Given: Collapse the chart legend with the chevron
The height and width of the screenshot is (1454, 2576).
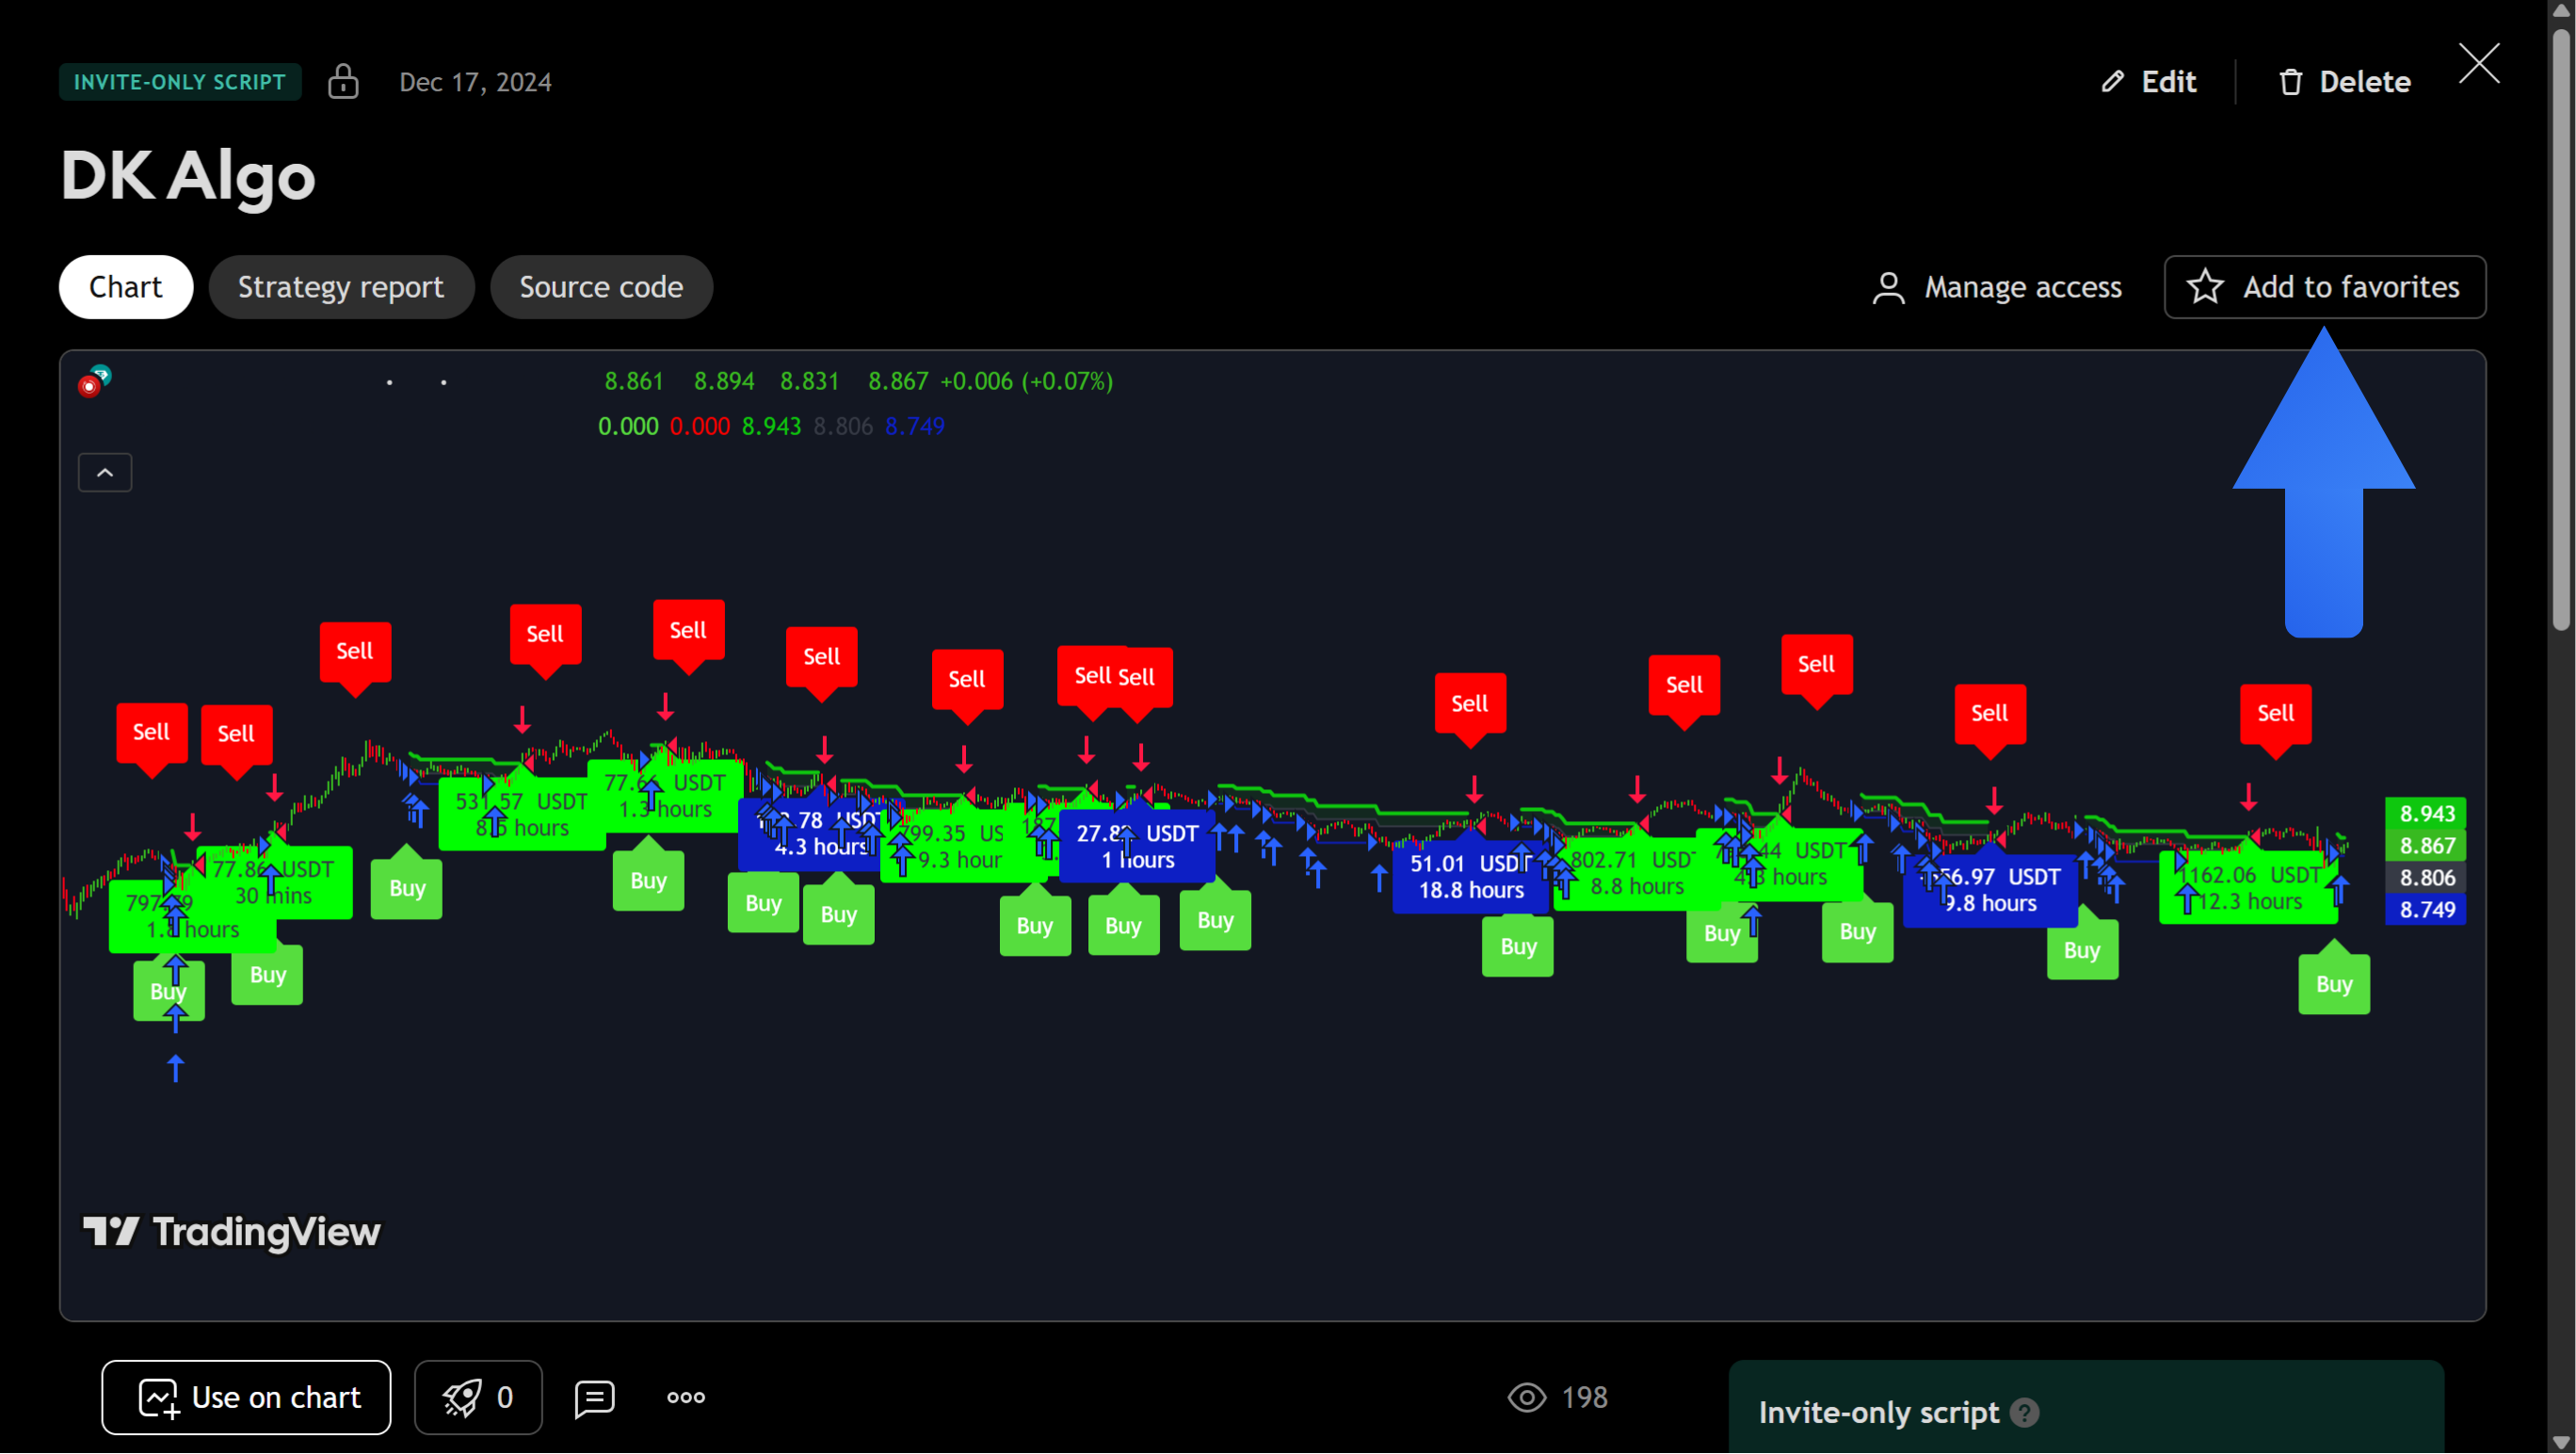Looking at the screenshot, I should (x=104, y=471).
